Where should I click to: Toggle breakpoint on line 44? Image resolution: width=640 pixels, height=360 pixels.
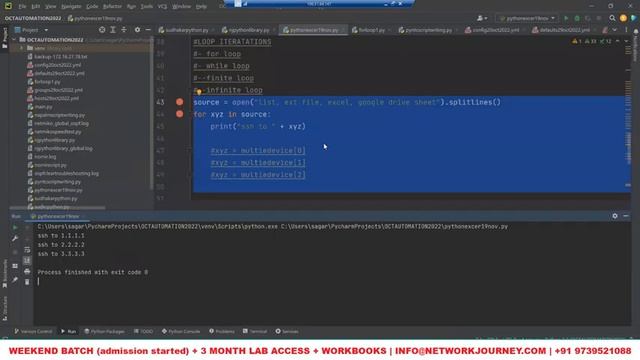tap(180, 114)
